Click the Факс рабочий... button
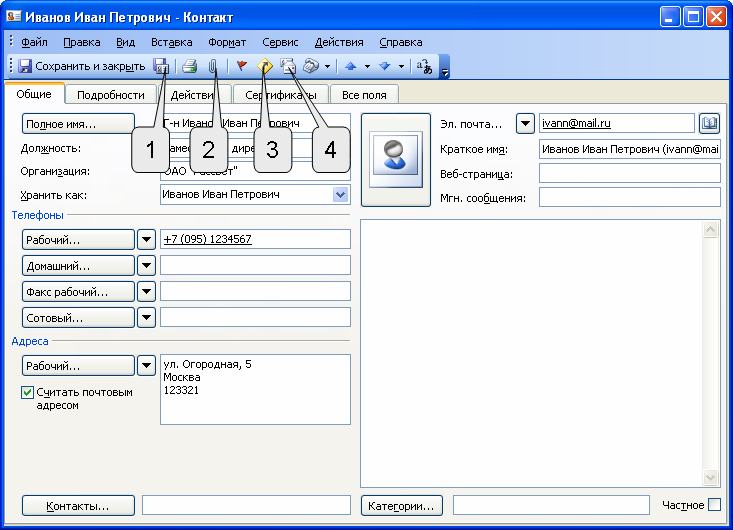The height and width of the screenshot is (530, 733). (x=78, y=292)
